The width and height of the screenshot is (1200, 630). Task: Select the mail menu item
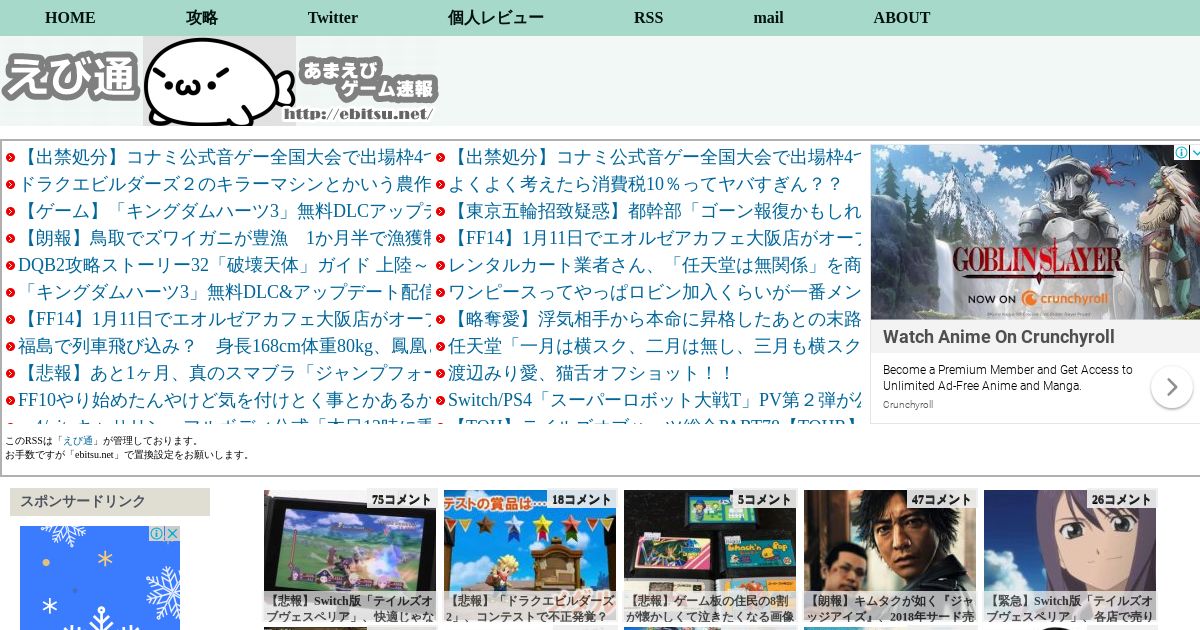[x=768, y=18]
